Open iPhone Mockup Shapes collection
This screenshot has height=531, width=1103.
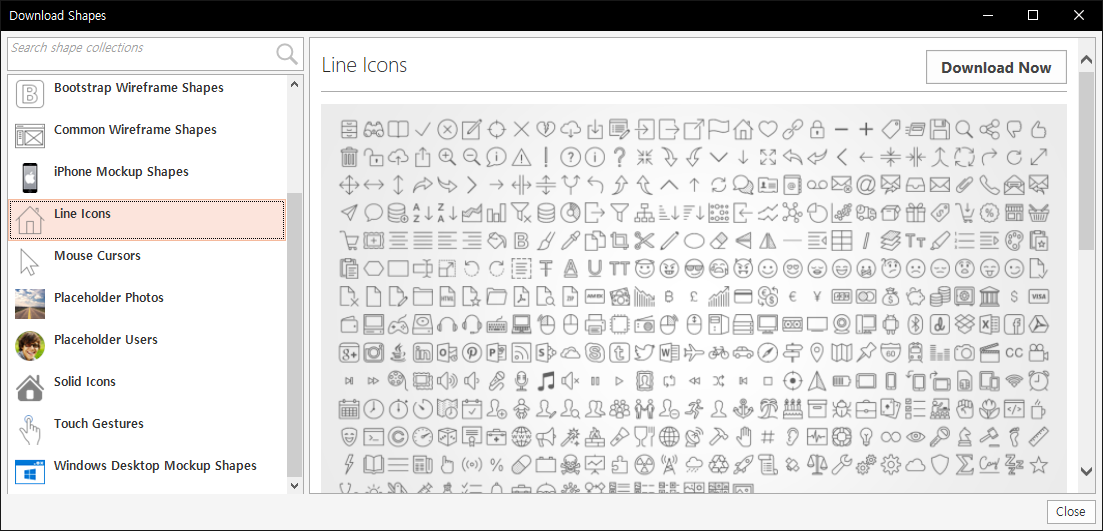148,178
